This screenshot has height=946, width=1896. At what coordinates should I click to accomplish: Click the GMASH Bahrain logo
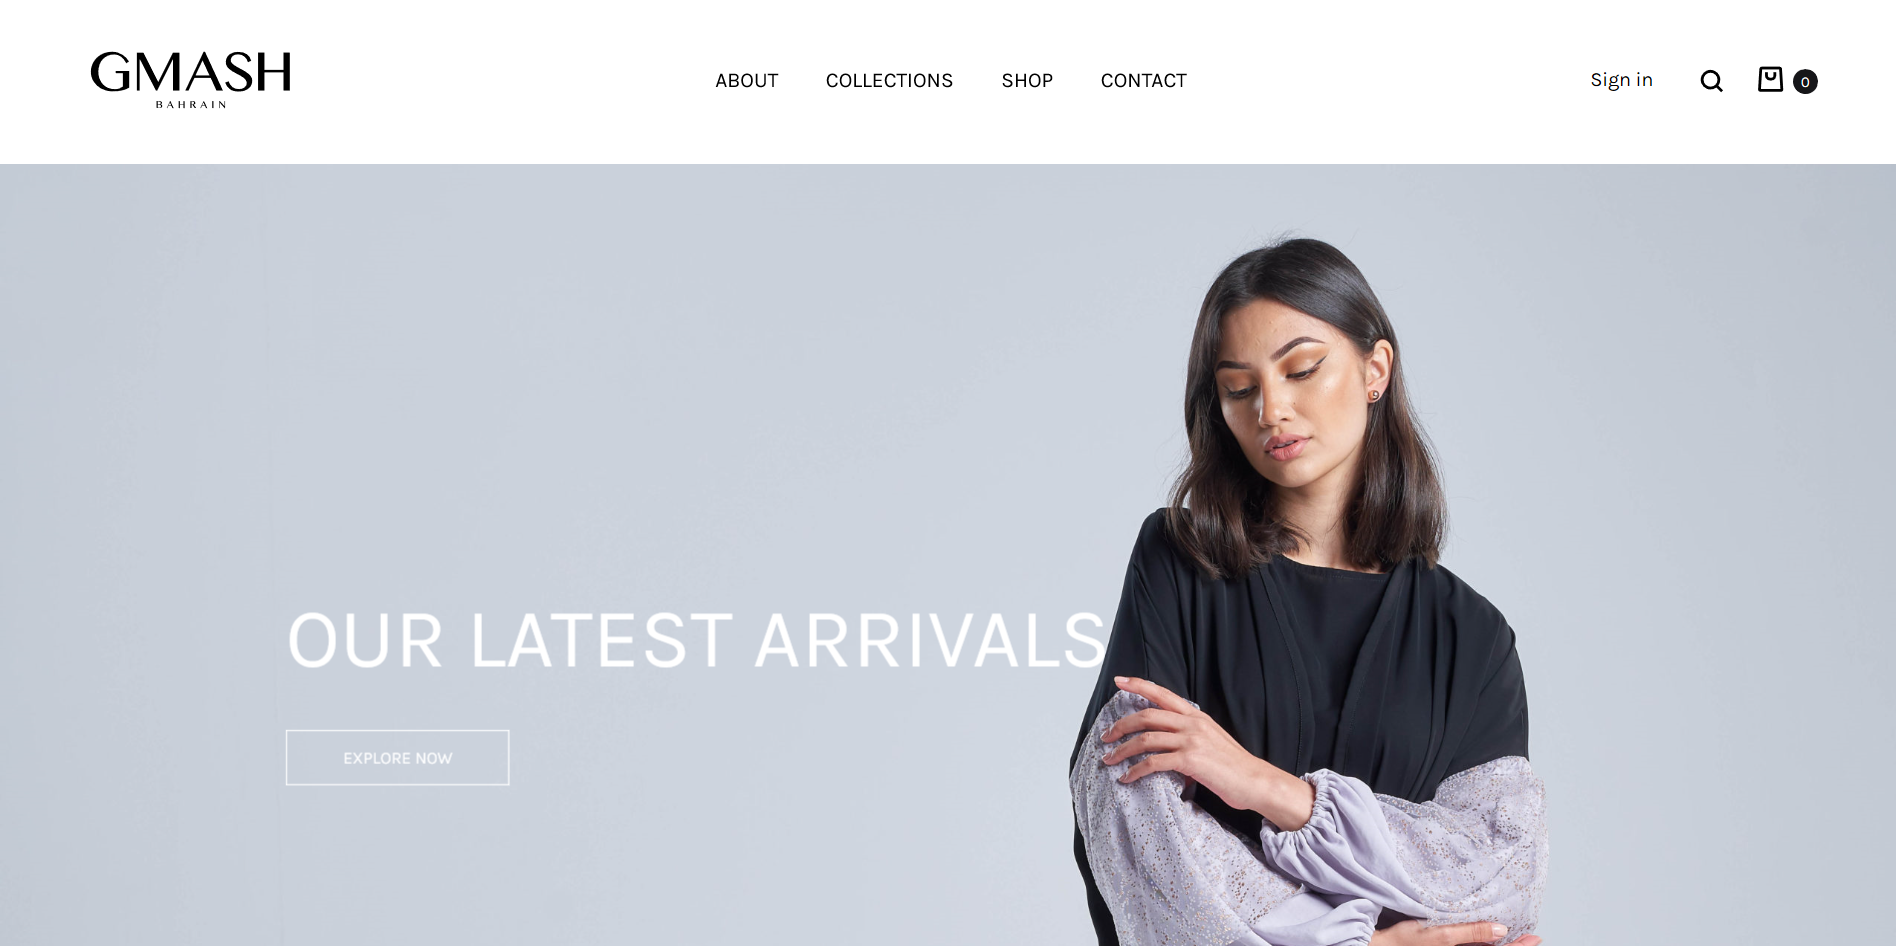click(x=191, y=80)
